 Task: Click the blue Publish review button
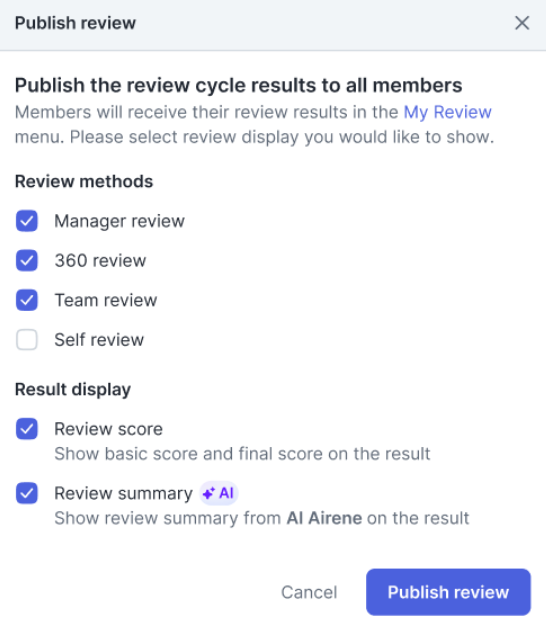pos(448,592)
